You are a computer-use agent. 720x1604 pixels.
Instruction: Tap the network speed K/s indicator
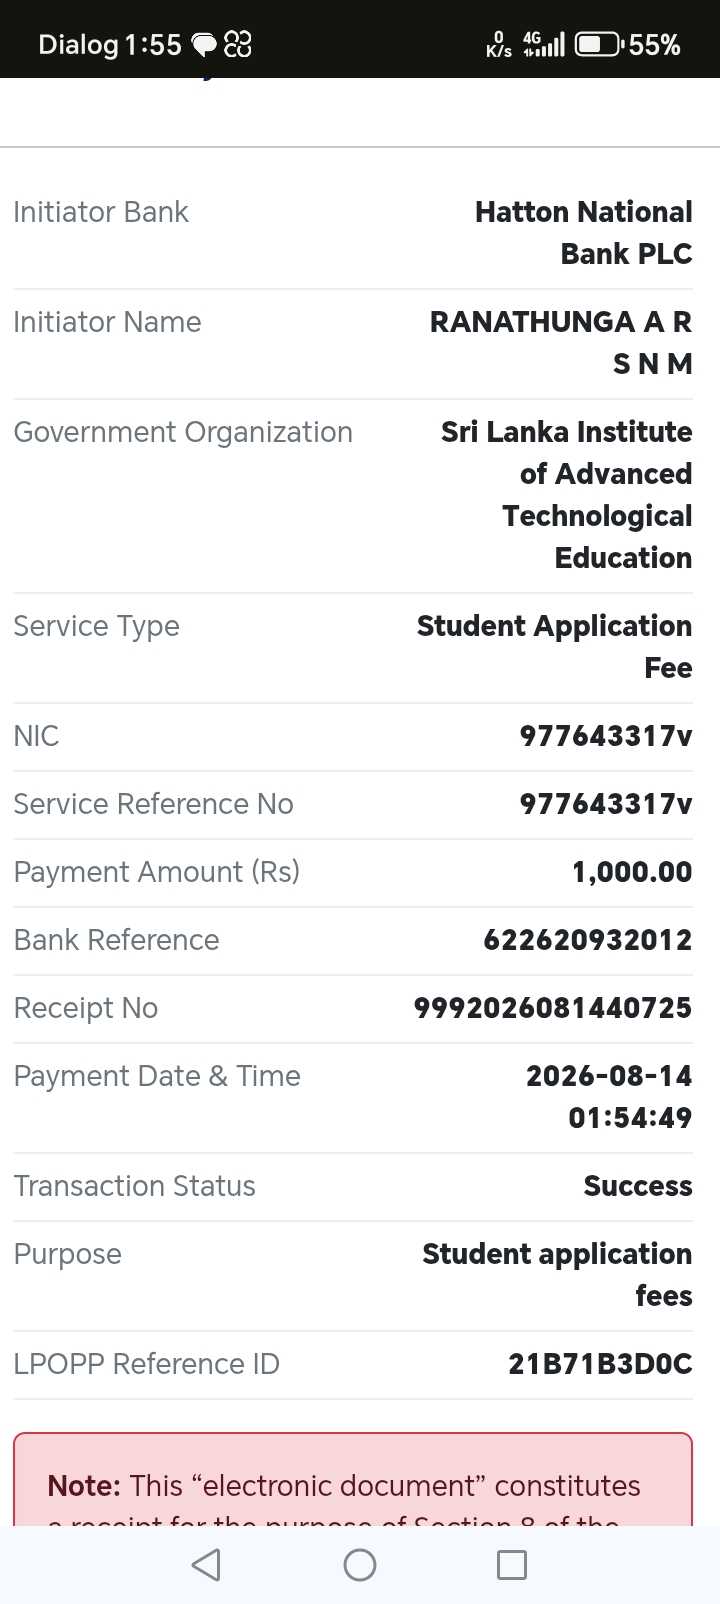[499, 44]
